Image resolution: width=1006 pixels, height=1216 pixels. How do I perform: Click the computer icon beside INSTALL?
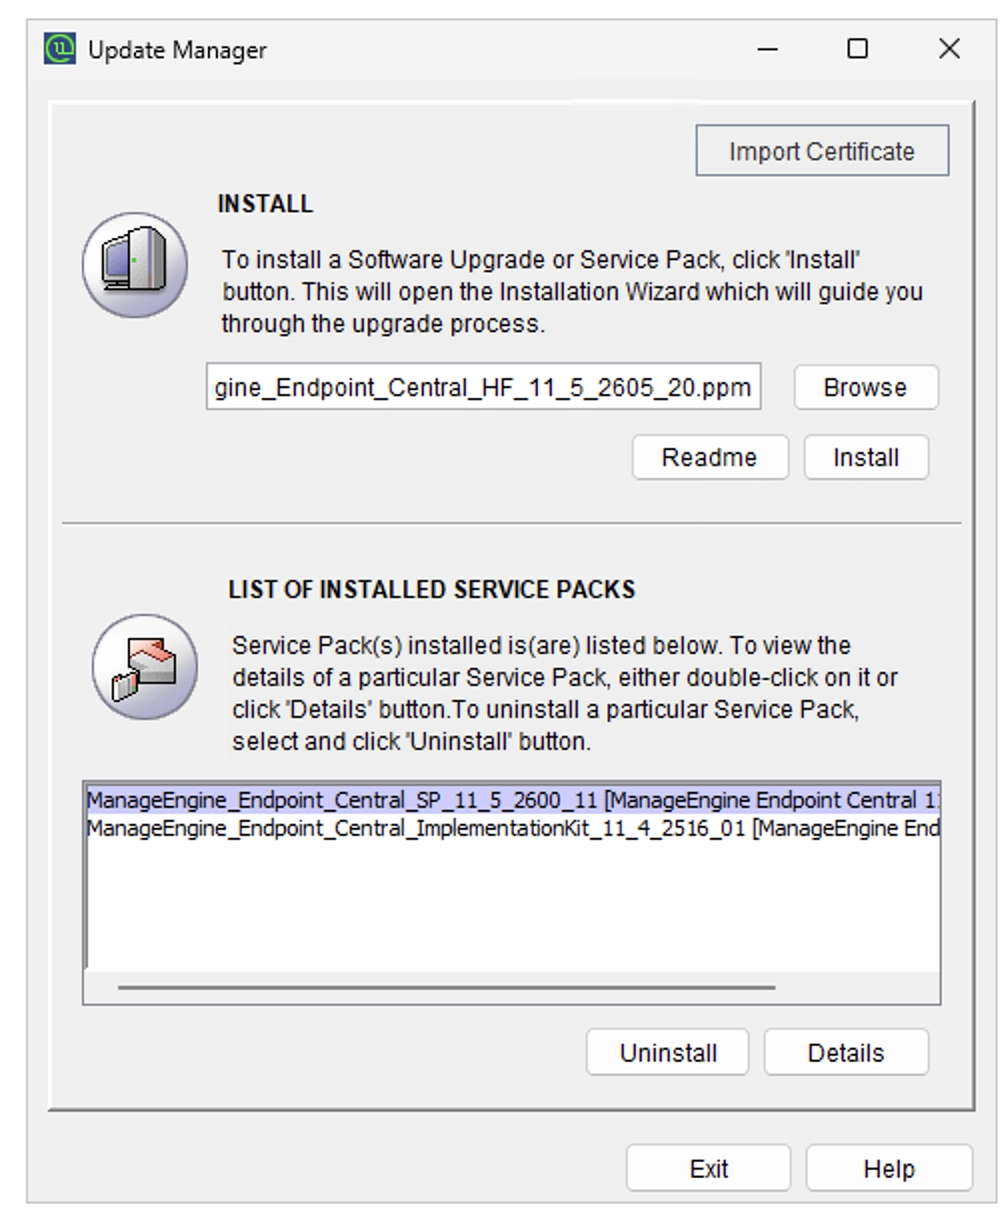pyautogui.click(x=135, y=265)
